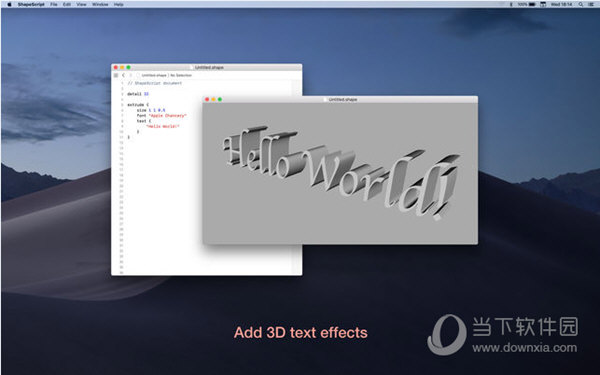
Task: Open related items grid icon in editor
Action: (116, 75)
